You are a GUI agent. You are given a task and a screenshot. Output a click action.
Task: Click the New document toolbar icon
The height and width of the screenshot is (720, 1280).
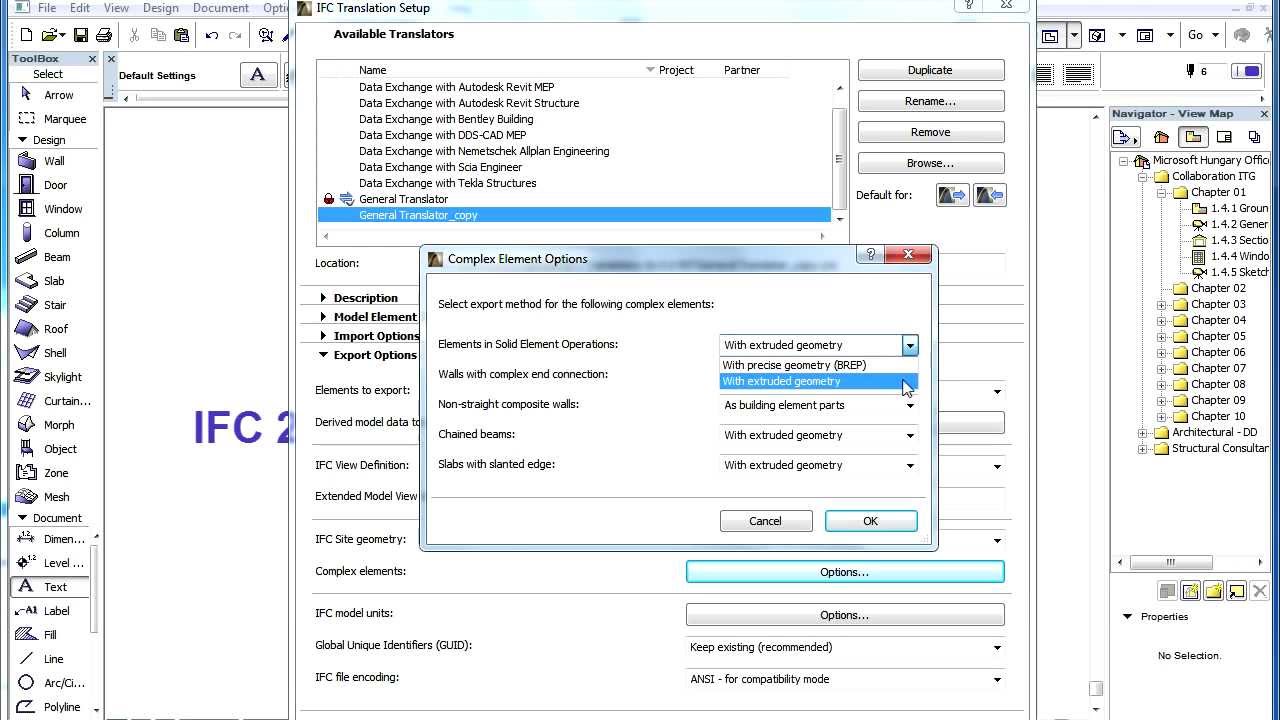coord(27,35)
